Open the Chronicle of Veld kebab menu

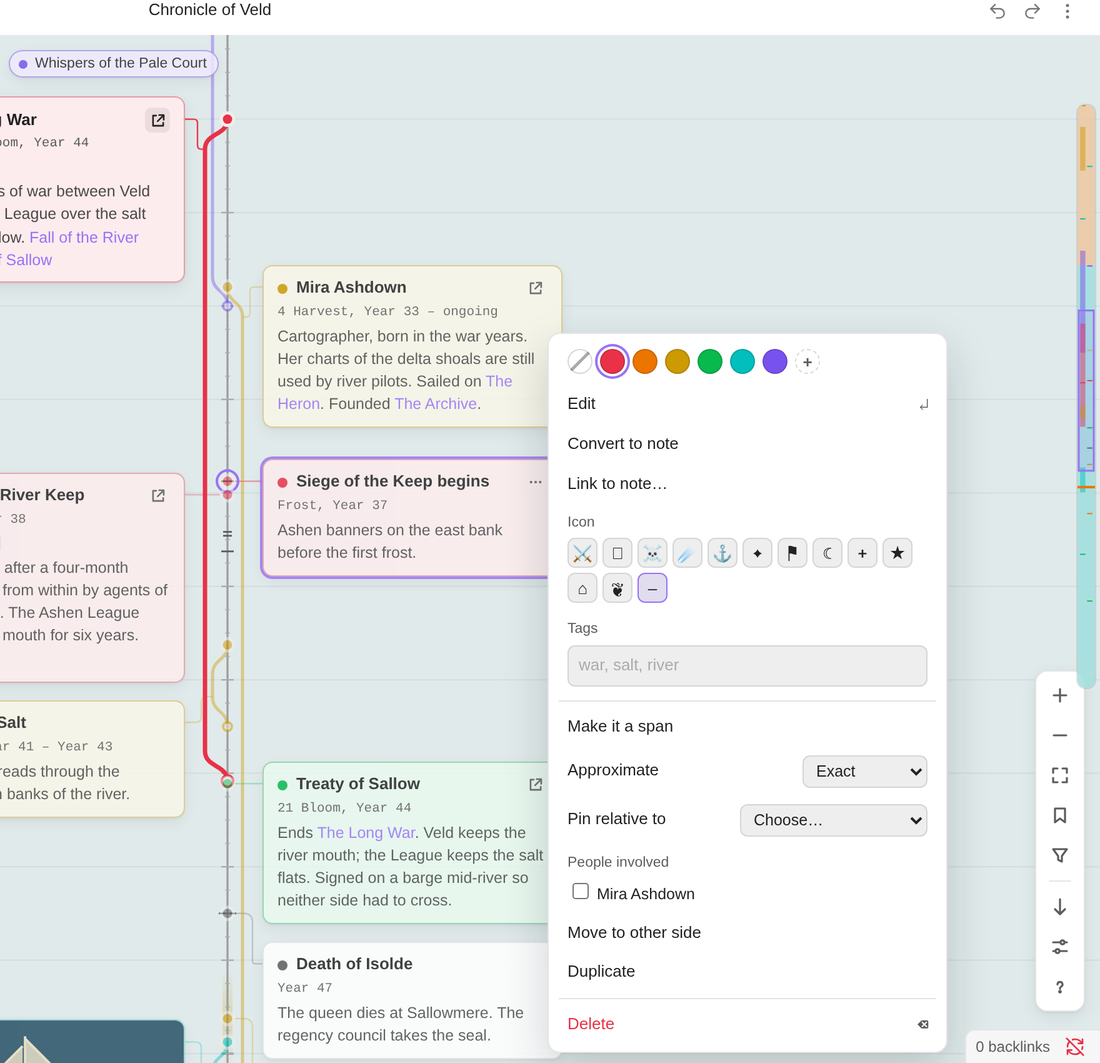point(1067,11)
